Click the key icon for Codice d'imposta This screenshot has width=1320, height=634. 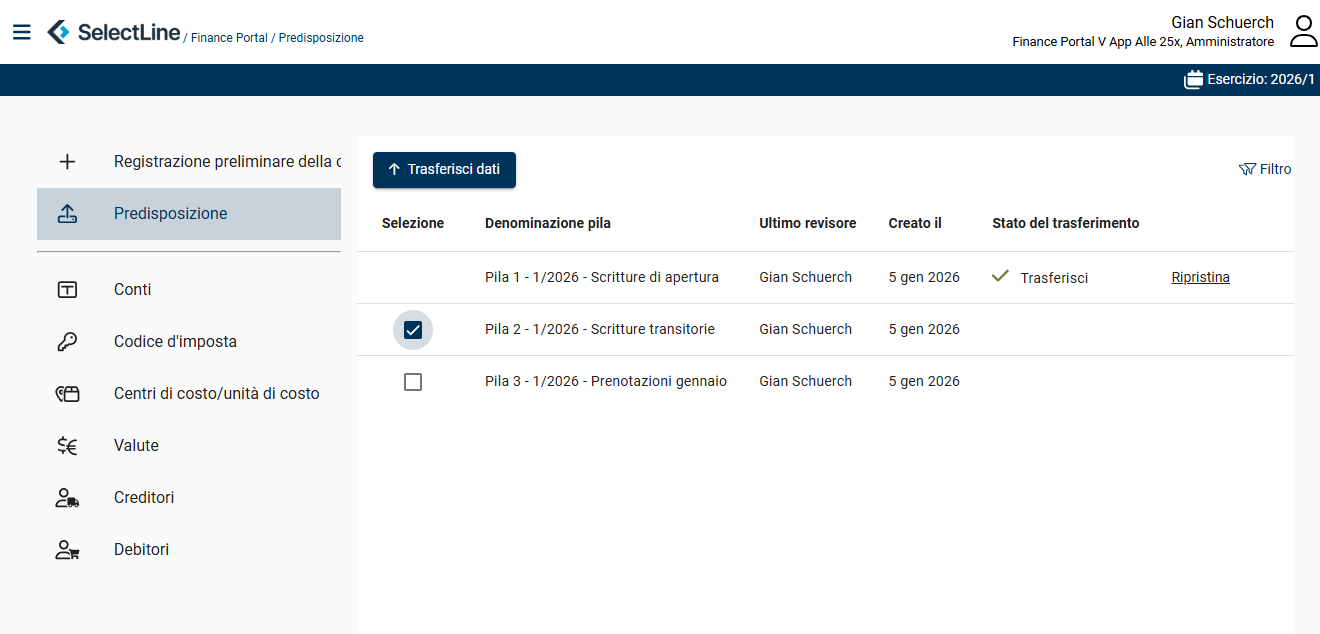click(67, 342)
